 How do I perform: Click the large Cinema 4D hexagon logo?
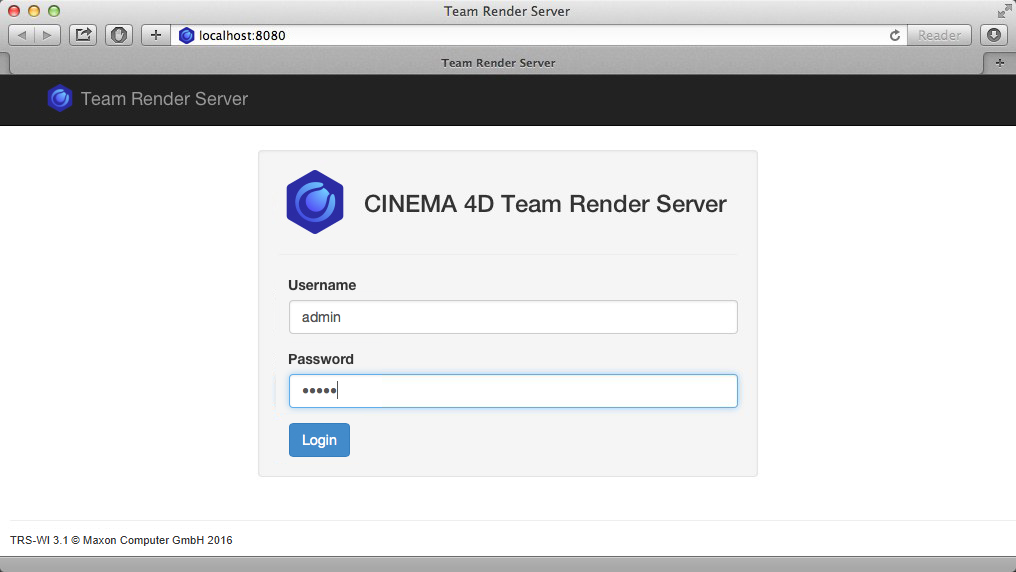click(315, 203)
